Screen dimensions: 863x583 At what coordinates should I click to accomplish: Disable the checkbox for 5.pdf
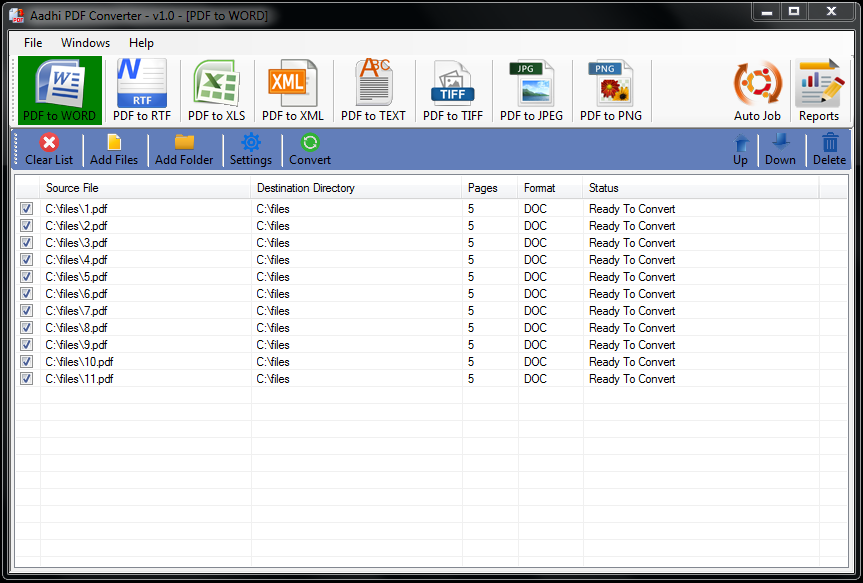[26, 276]
